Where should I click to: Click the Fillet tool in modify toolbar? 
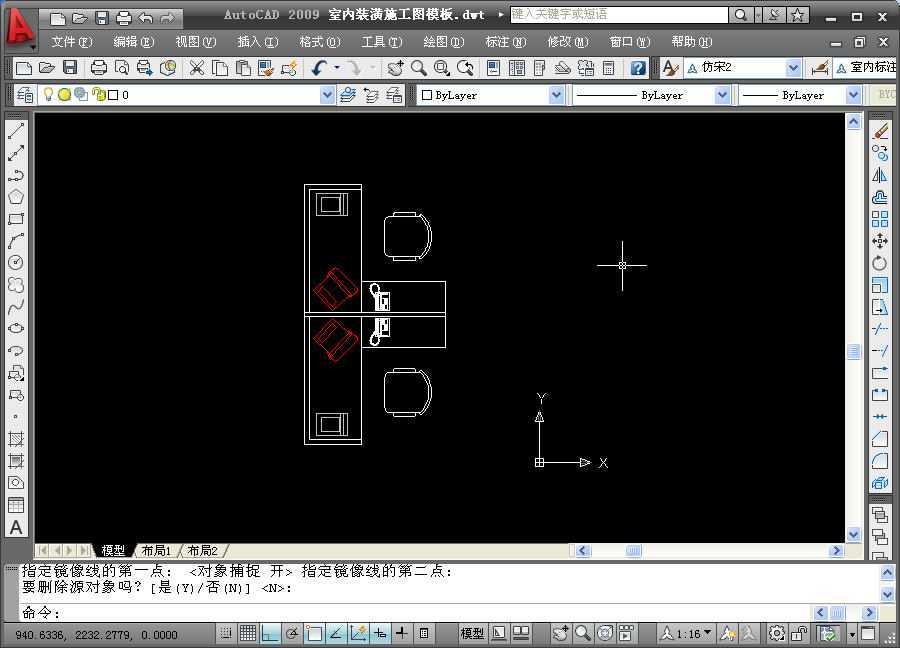(x=880, y=460)
